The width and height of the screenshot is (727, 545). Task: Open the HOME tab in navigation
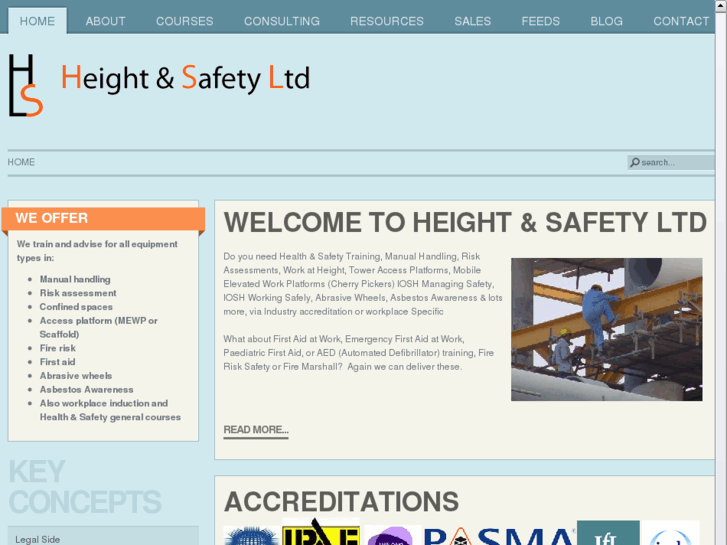[x=37, y=21]
